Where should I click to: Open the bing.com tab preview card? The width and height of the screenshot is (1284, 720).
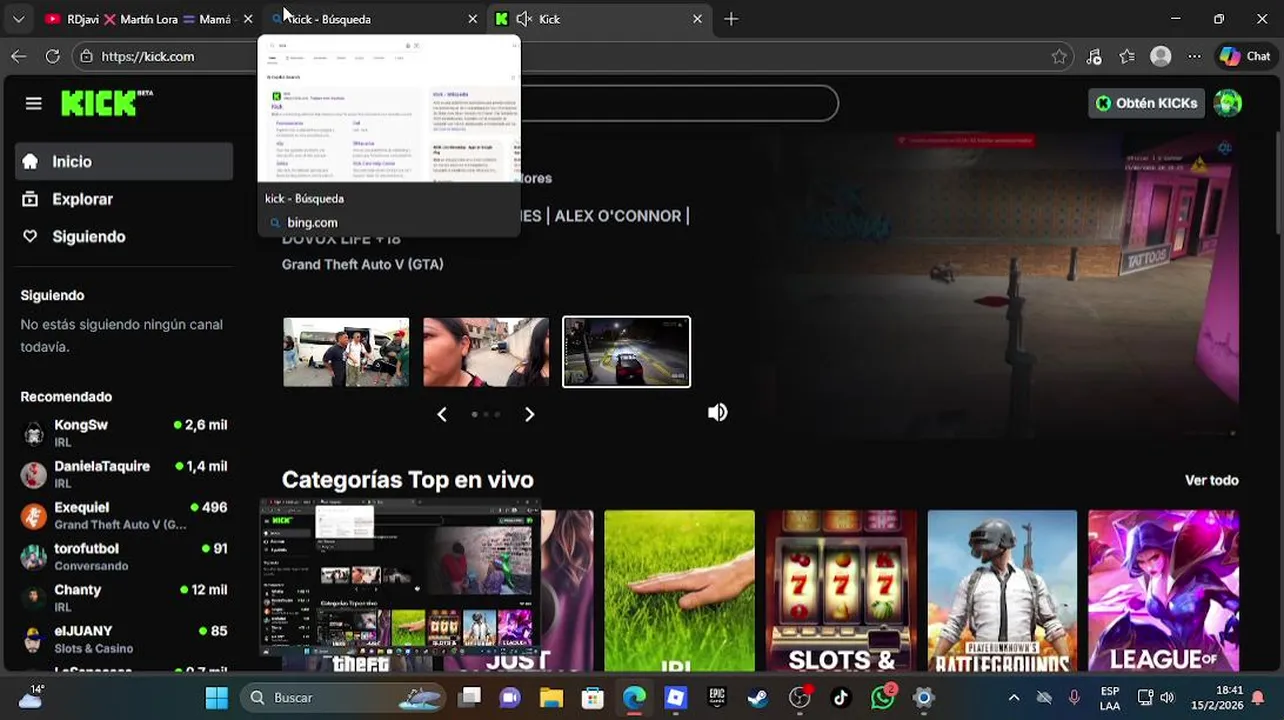(x=389, y=137)
